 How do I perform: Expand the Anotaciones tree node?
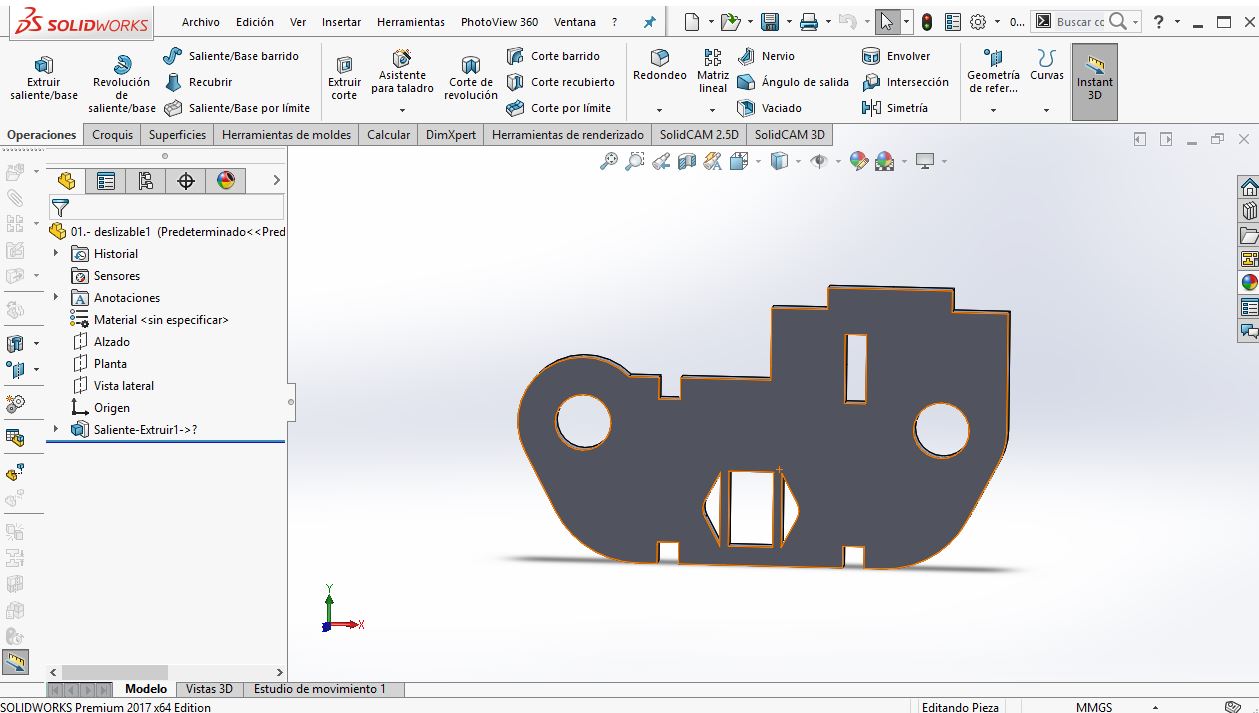56,298
